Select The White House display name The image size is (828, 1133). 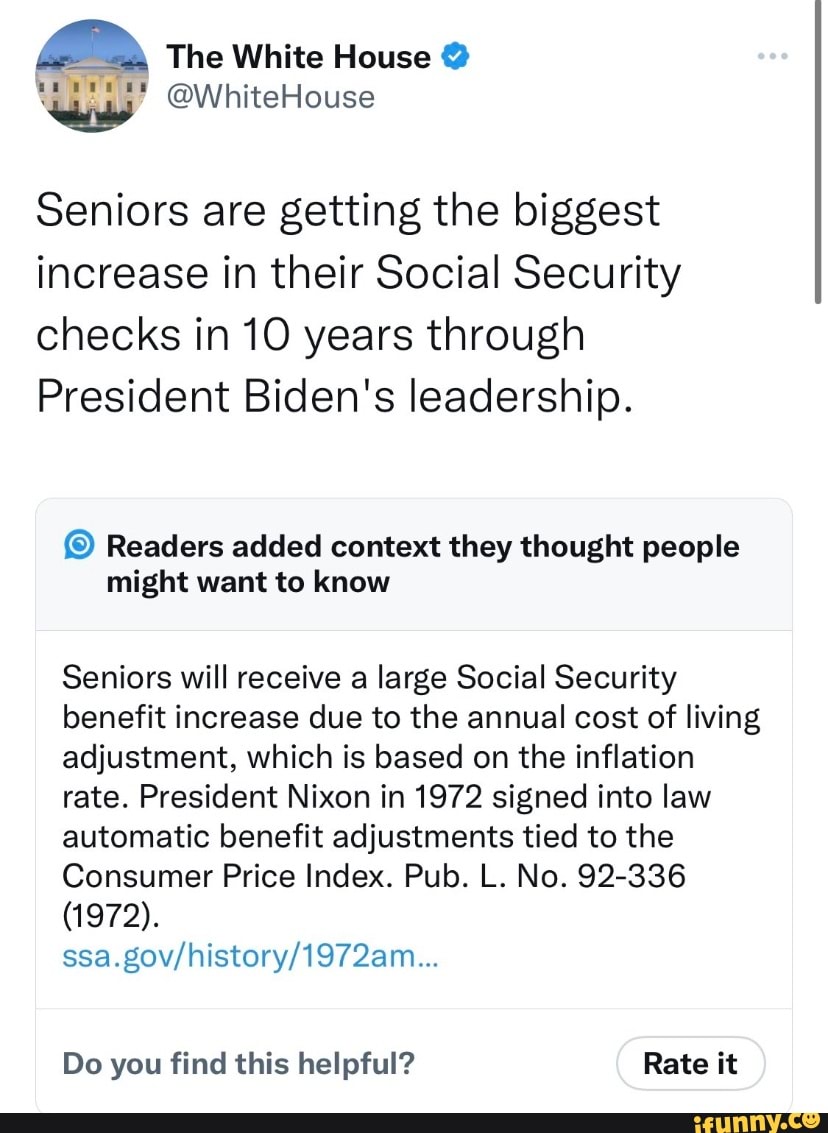[298, 56]
